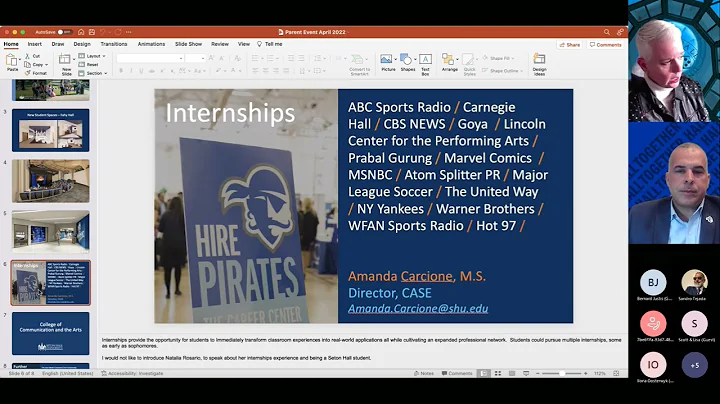Image resolution: width=720 pixels, height=404 pixels.
Task: Click the Copy button in the ribbon
Action: (35, 65)
